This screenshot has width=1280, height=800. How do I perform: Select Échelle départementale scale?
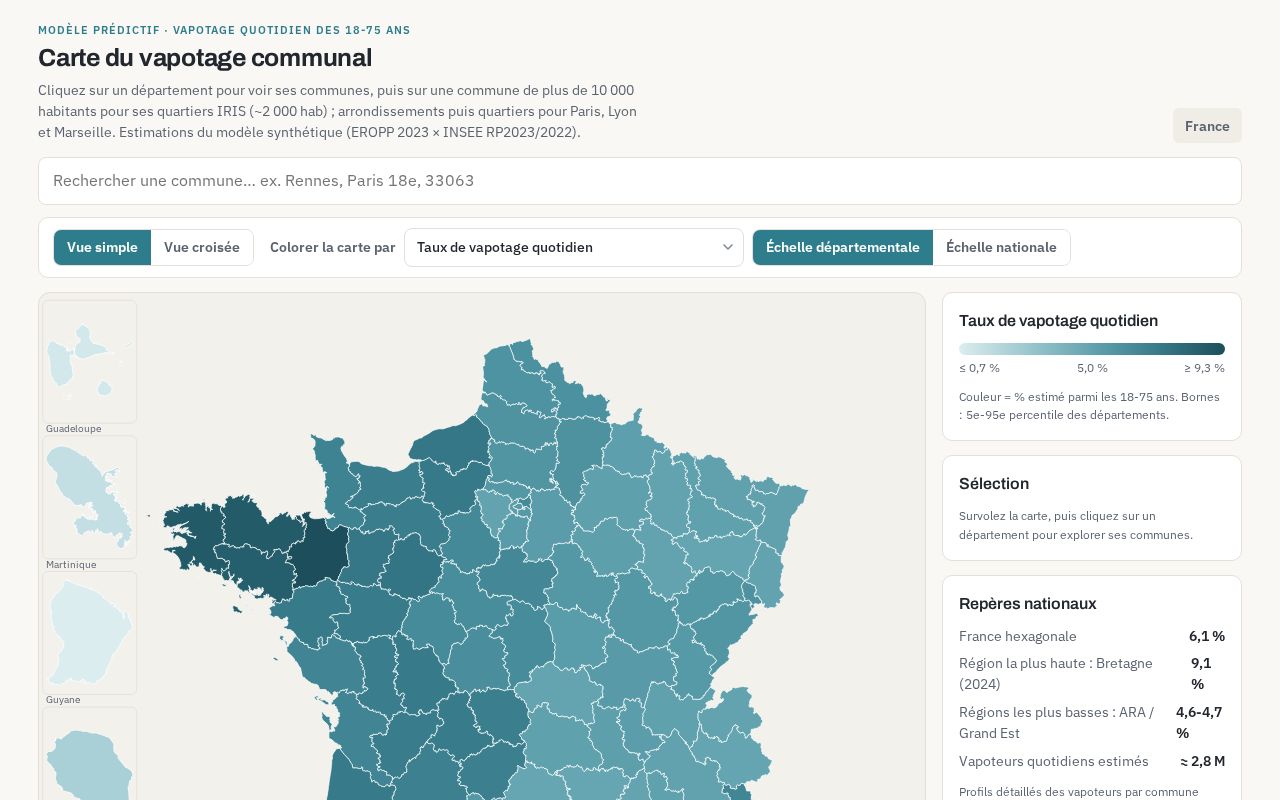click(x=843, y=248)
